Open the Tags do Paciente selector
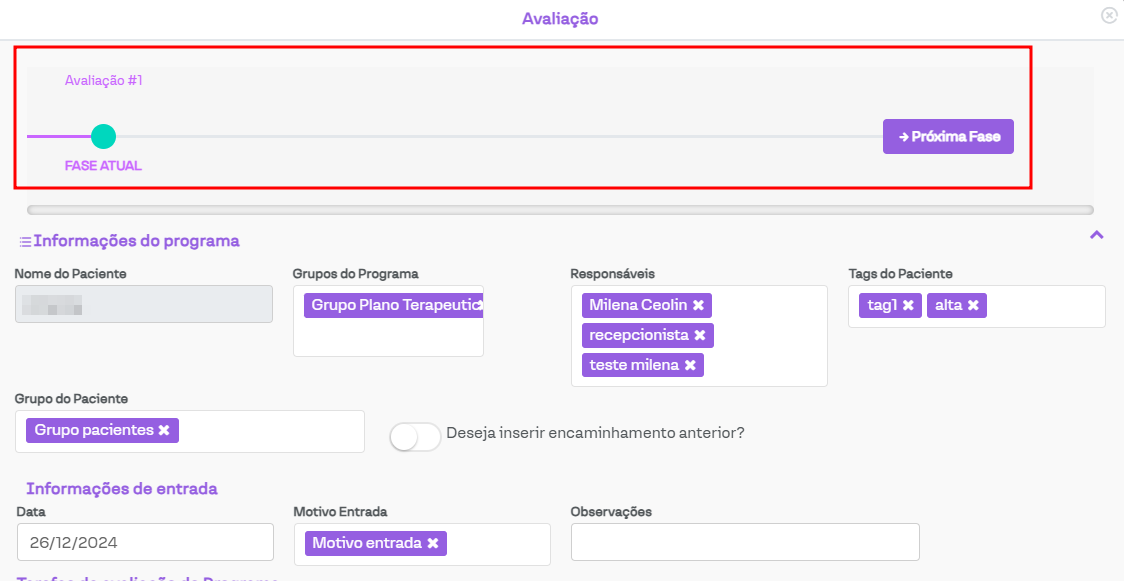Screen dimensions: 1124x581 (x=1045, y=306)
